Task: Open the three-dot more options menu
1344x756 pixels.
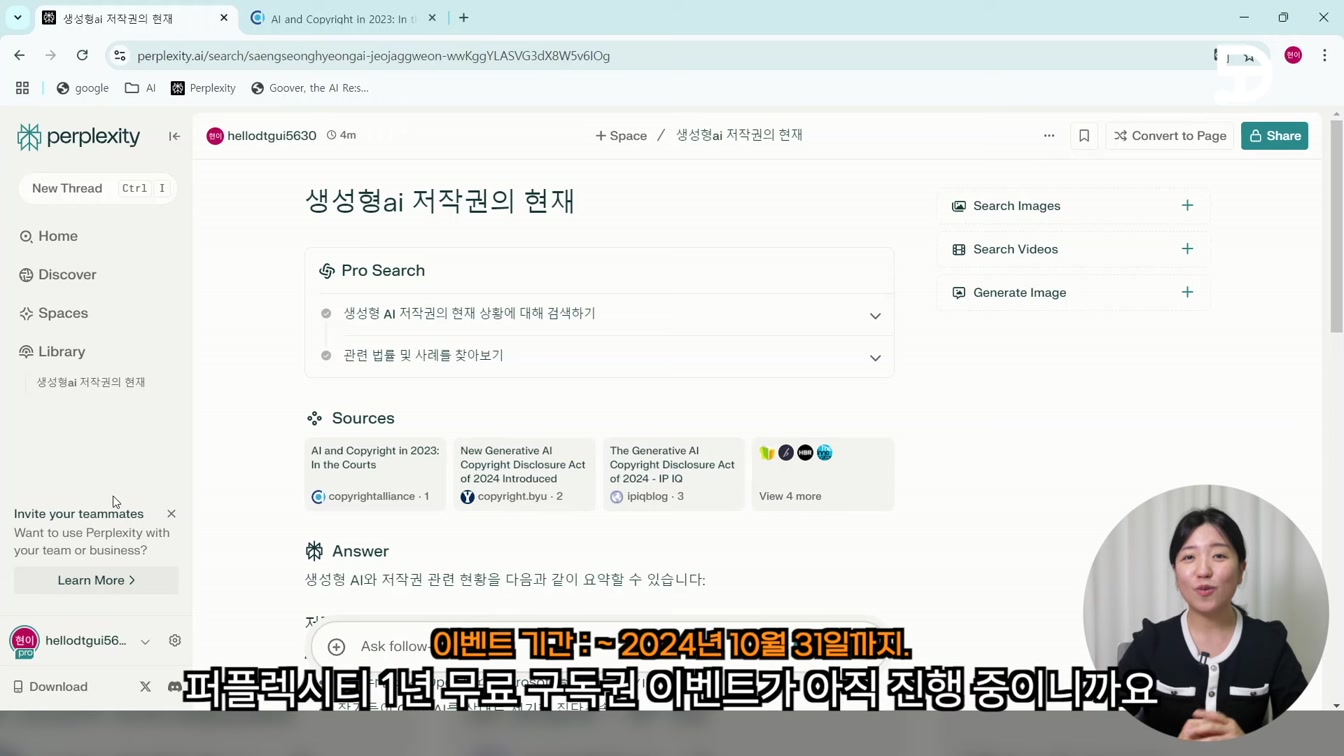Action: click(1049, 136)
